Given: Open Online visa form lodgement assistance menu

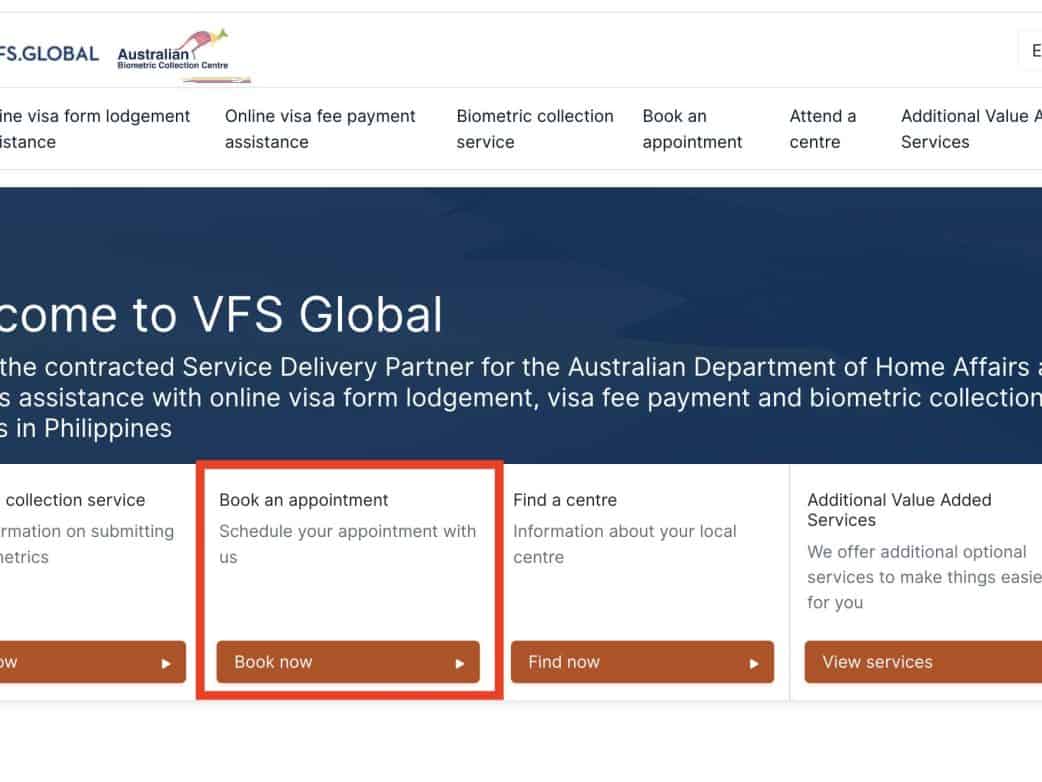Looking at the screenshot, I should pyautogui.click(x=94, y=129).
